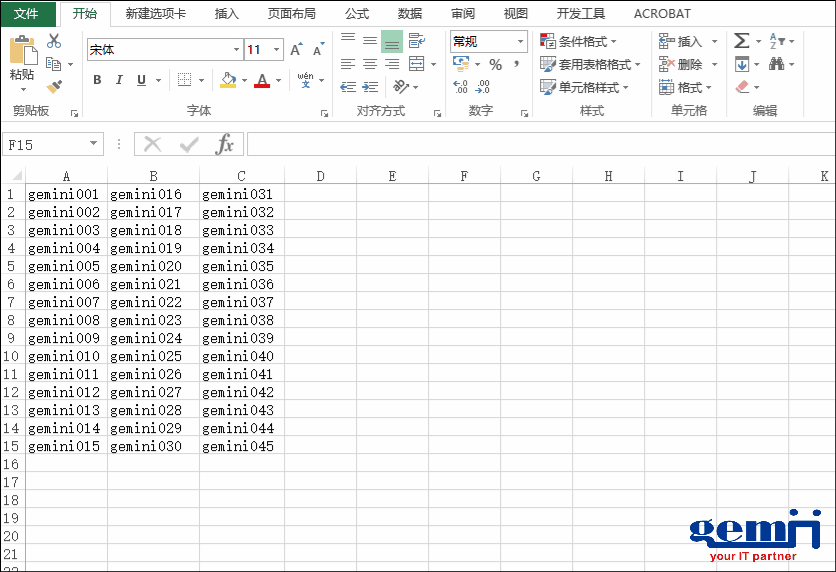Click the Fill down icon
Screen dimensions: 836x572
point(742,65)
